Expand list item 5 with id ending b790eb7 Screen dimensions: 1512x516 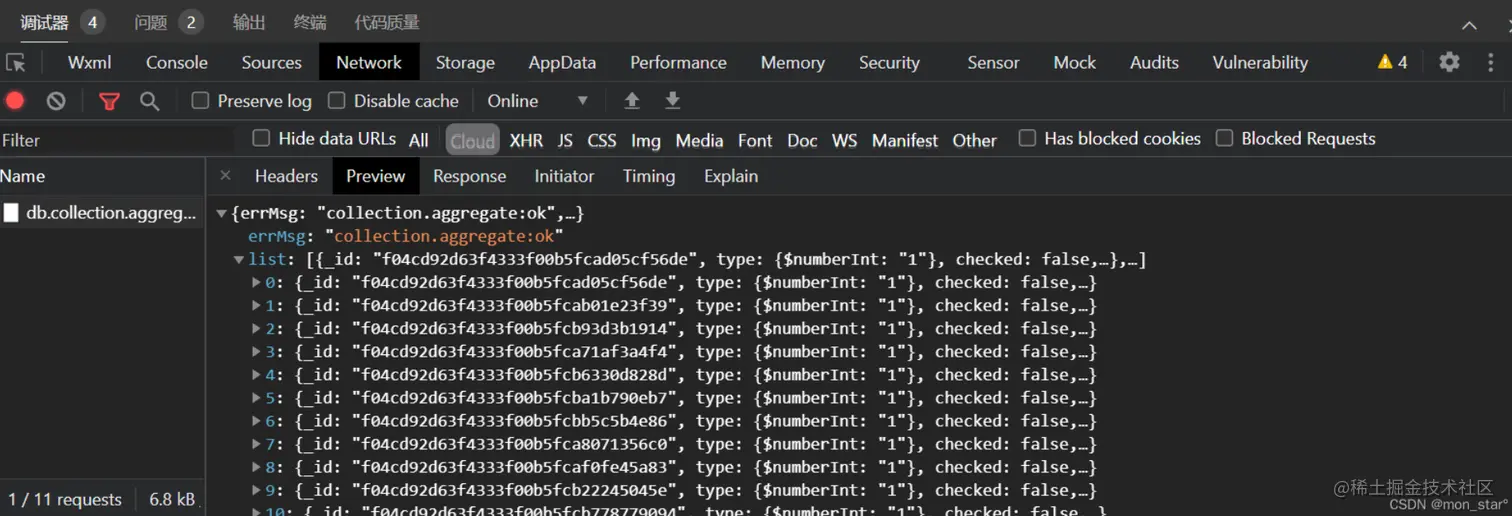pos(257,398)
